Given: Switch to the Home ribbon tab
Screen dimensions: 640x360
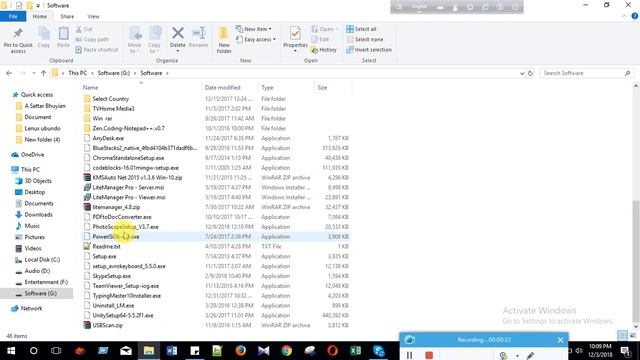Looking at the screenshot, I should pos(40,16).
